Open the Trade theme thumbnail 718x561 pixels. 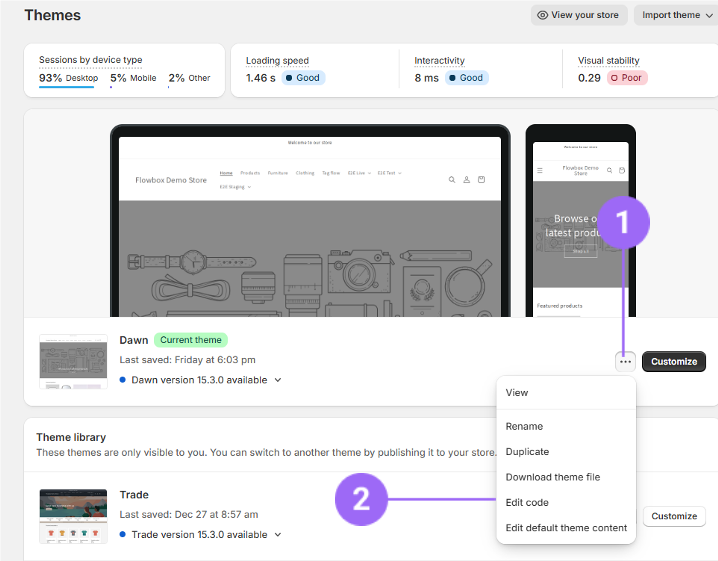pos(73,516)
